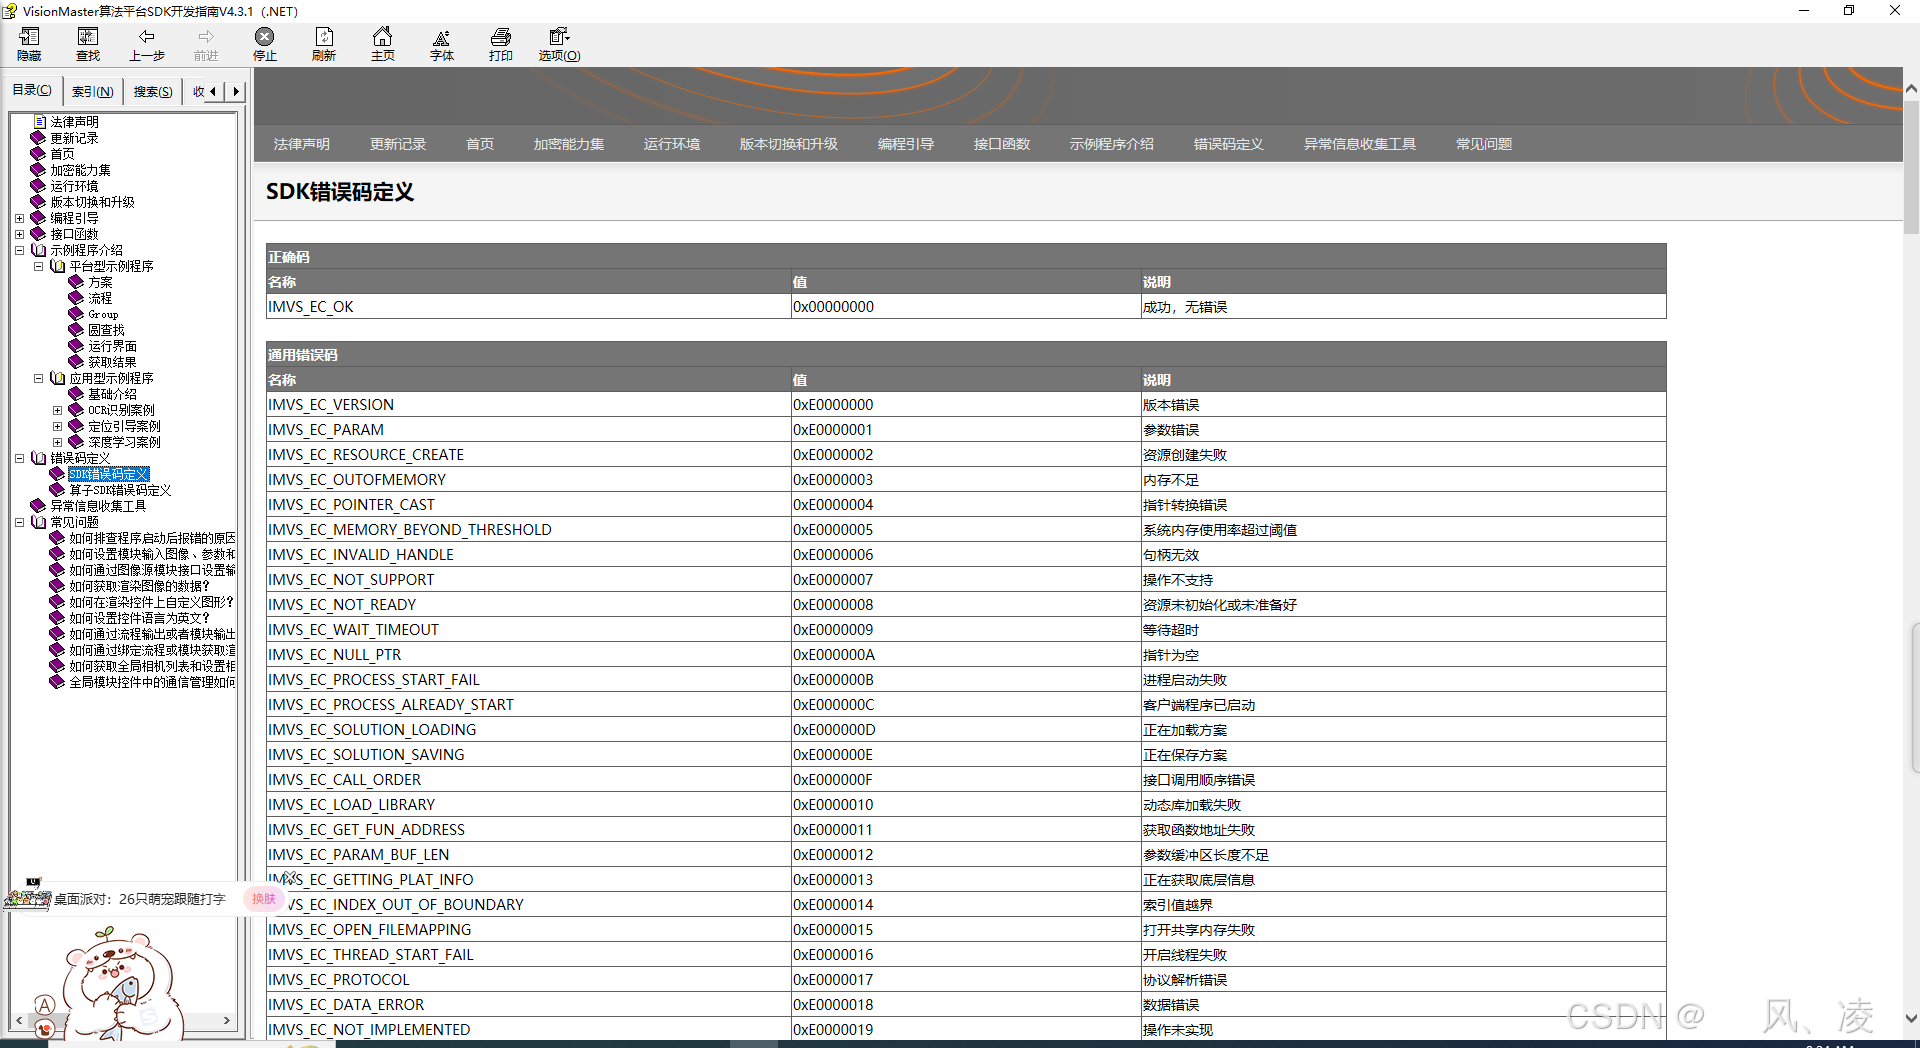Select 版本切换和升级 in the contents tree
1920x1048 pixels.
pos(93,202)
